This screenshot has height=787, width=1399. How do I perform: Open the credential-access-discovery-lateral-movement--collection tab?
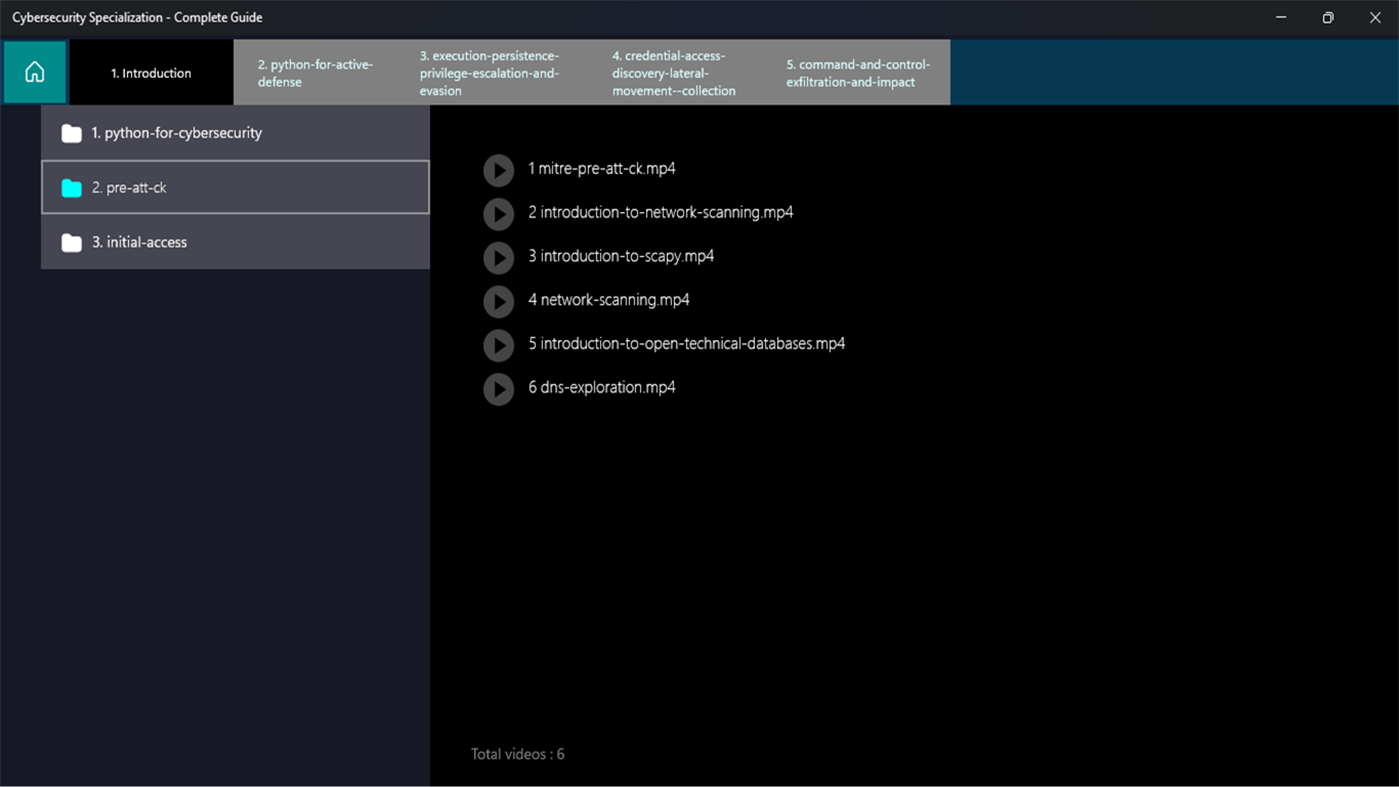[x=675, y=72]
